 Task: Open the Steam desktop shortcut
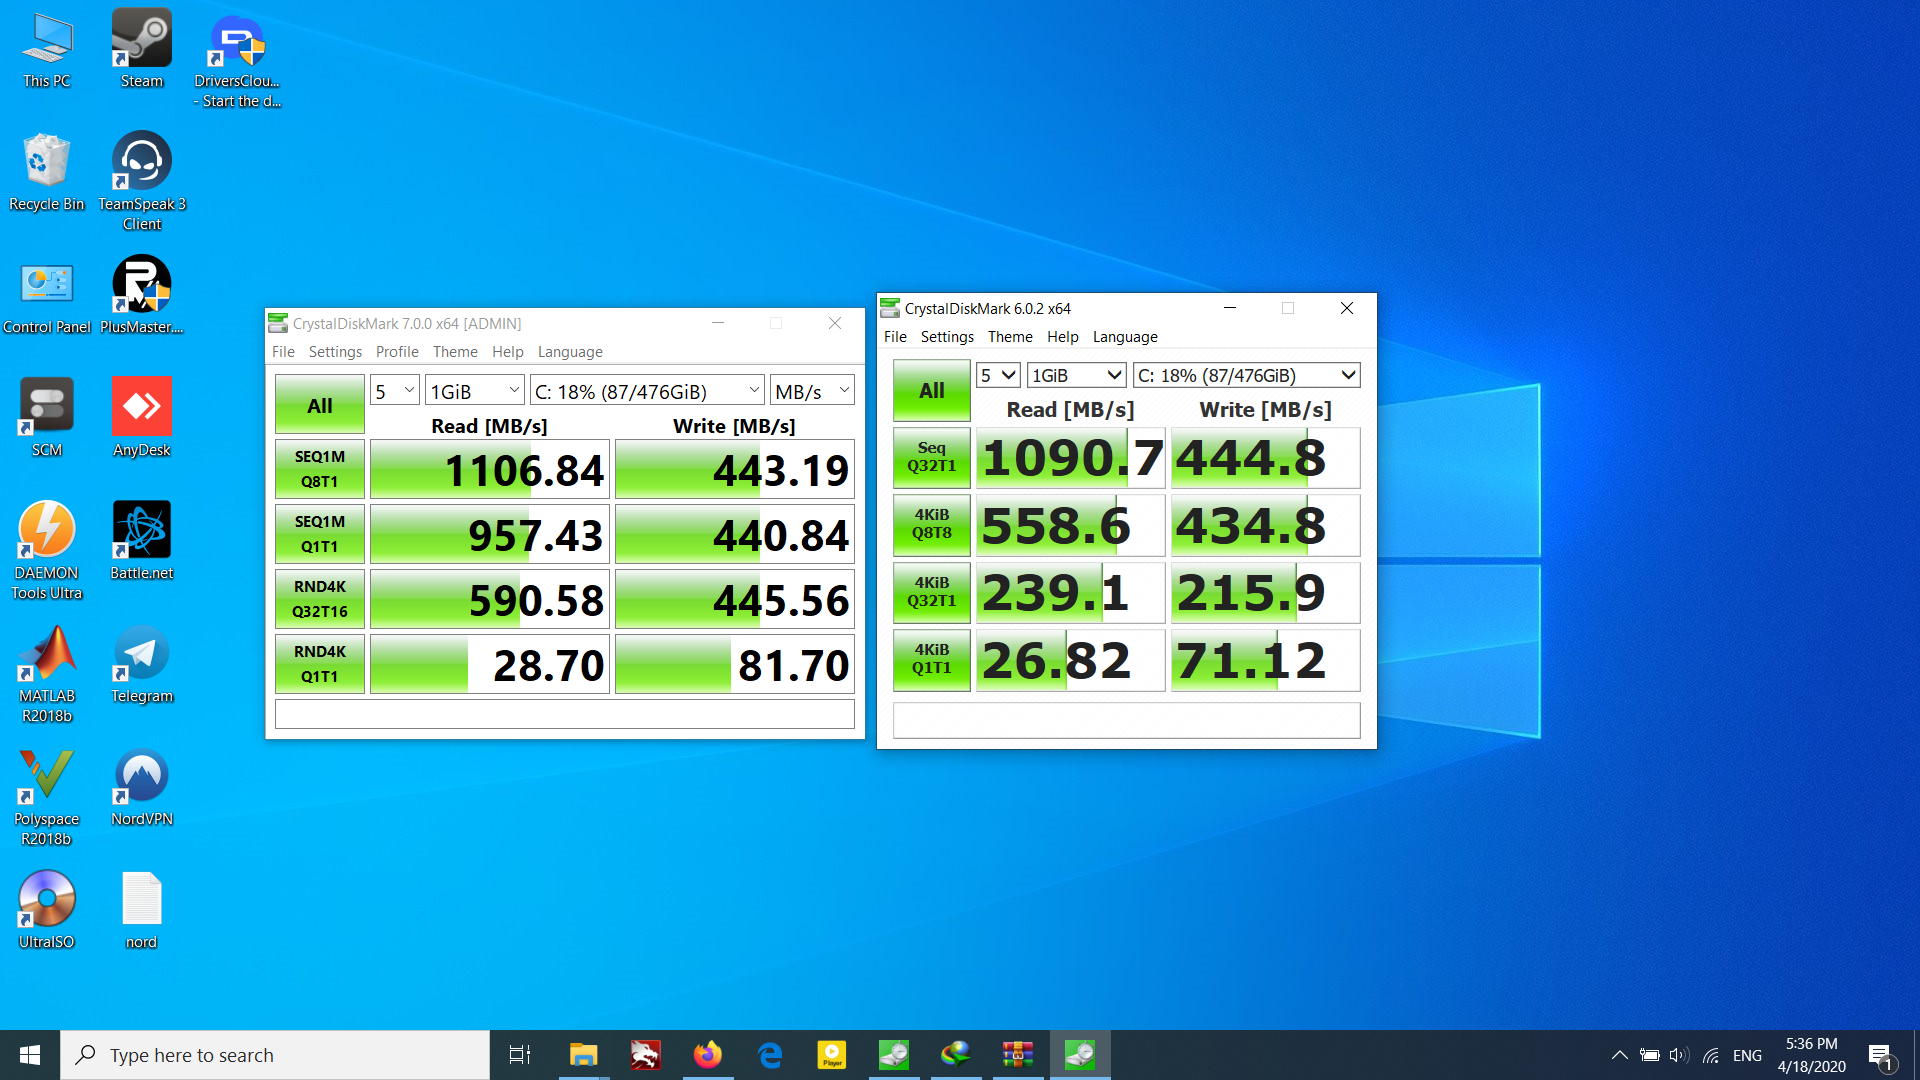(x=141, y=48)
